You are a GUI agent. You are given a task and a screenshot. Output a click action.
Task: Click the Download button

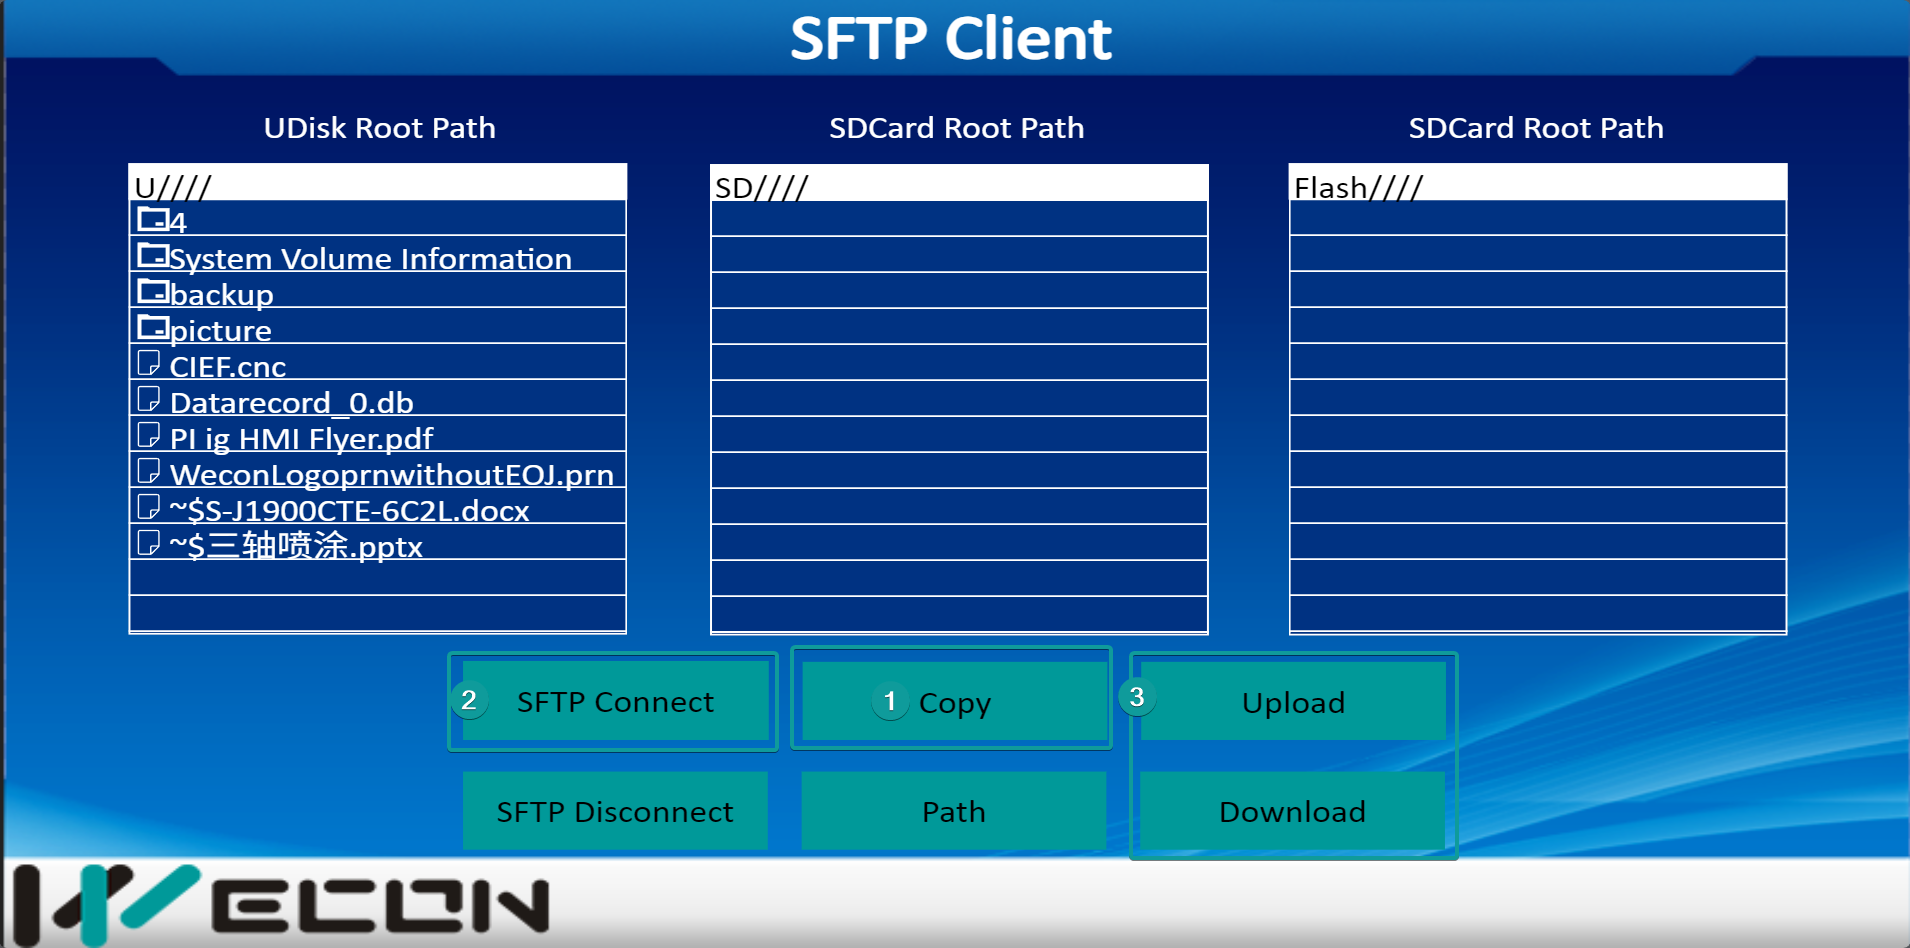(x=1293, y=811)
